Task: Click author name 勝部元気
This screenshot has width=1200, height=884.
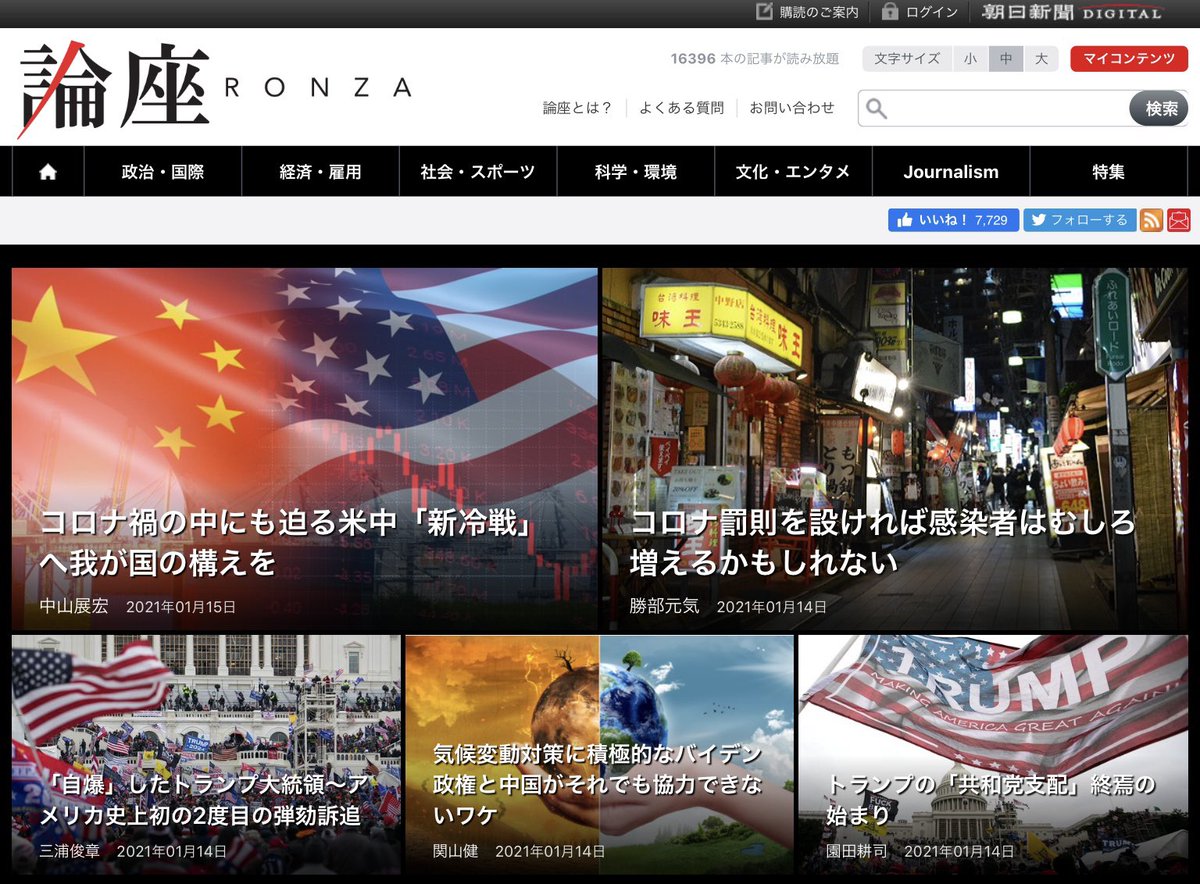Action: click(665, 606)
